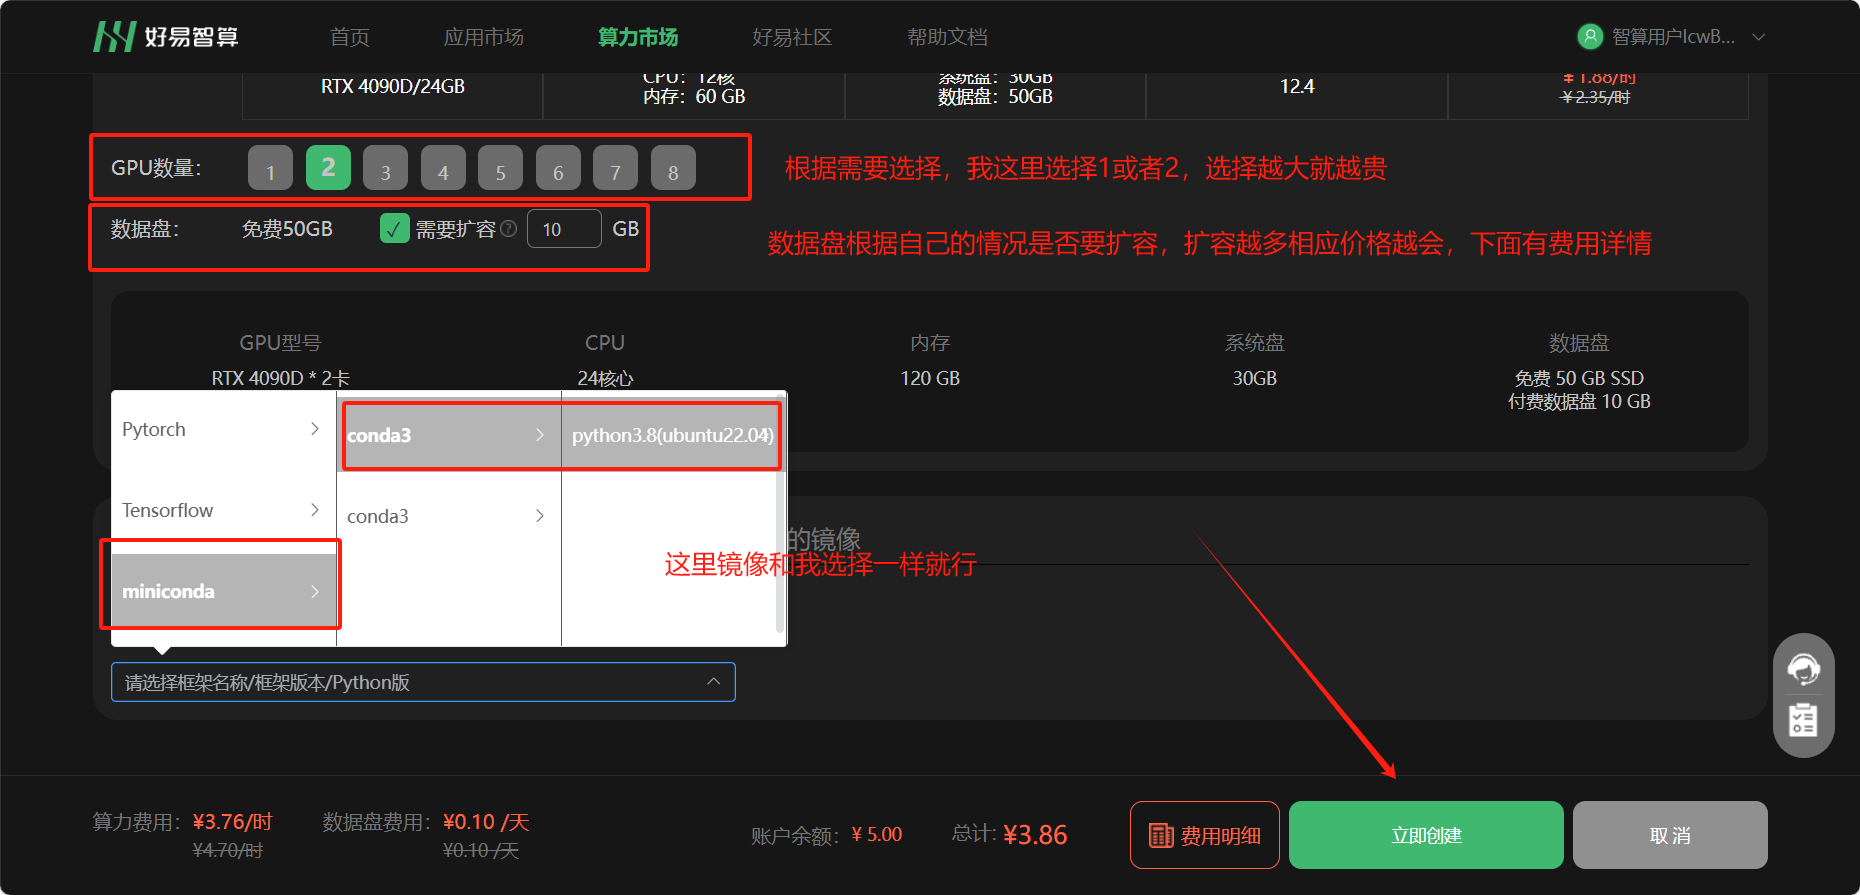The width and height of the screenshot is (1860, 895).
Task: Select the 算力市场 nav tab
Action: coord(638,37)
